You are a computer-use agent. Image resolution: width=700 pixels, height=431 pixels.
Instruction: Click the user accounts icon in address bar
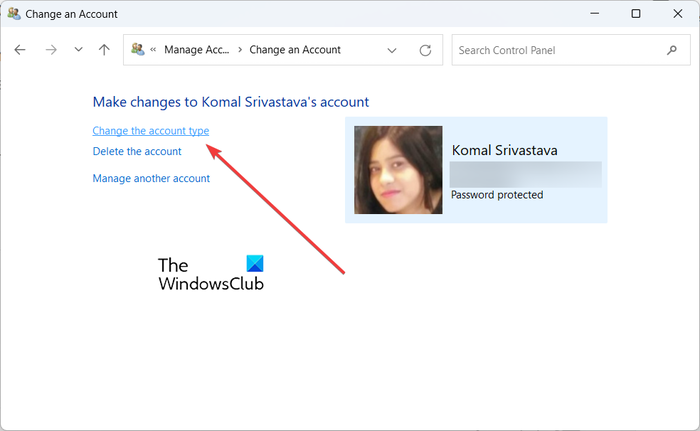click(x=138, y=49)
